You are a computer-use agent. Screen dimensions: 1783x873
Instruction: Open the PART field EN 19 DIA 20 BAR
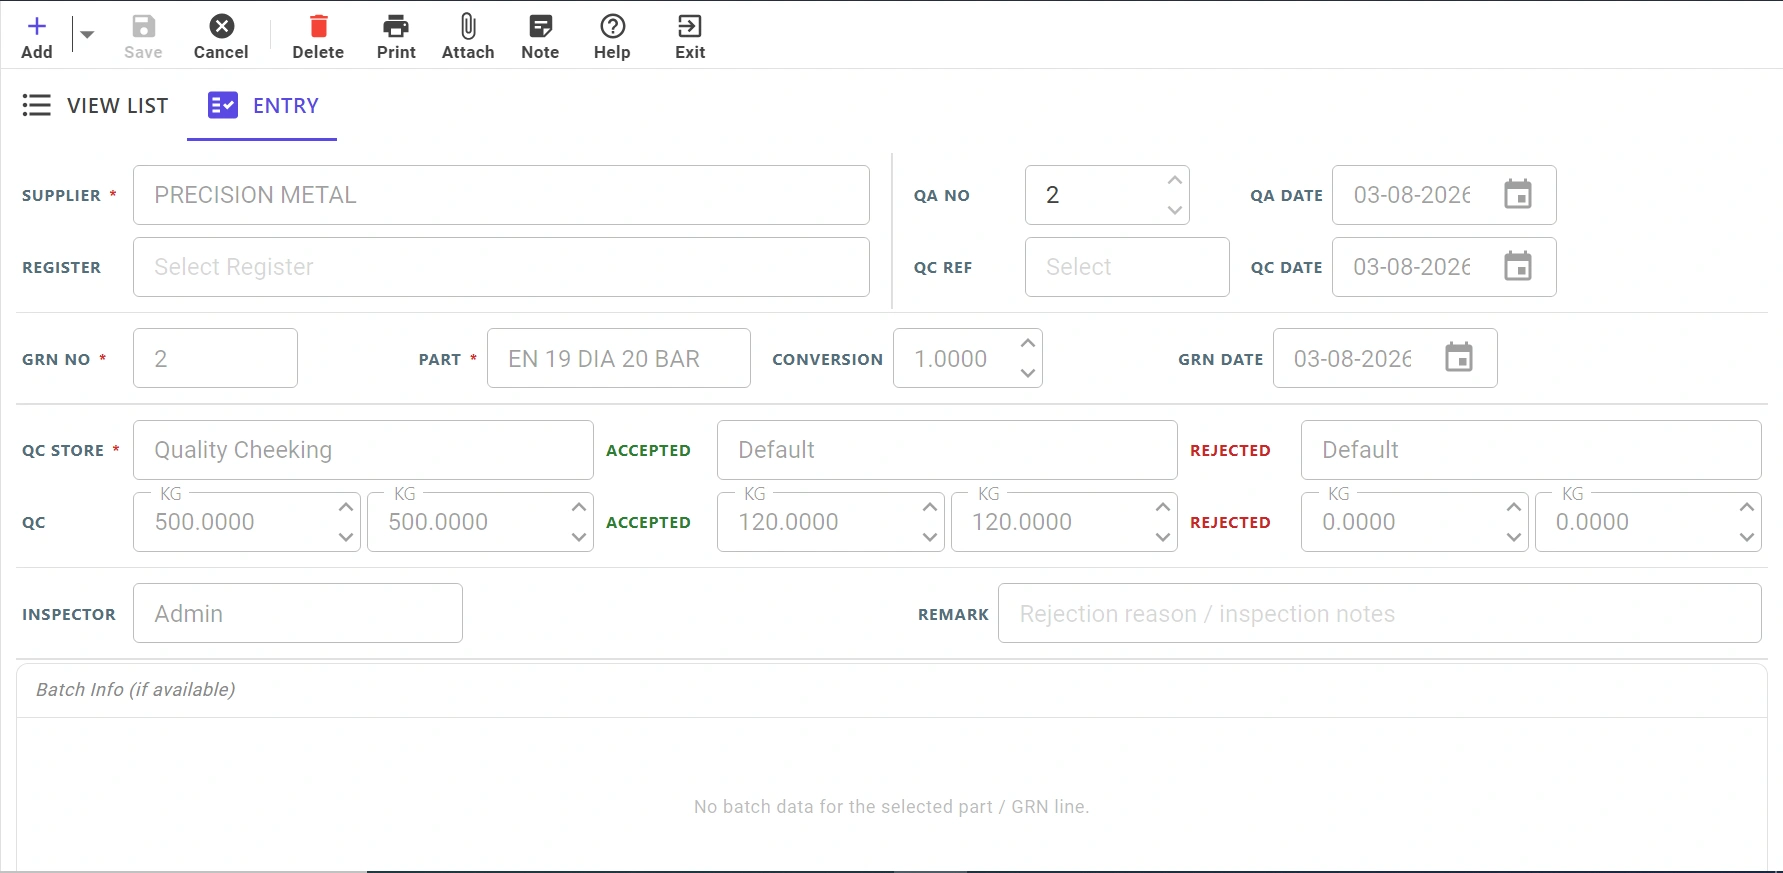[618, 358]
